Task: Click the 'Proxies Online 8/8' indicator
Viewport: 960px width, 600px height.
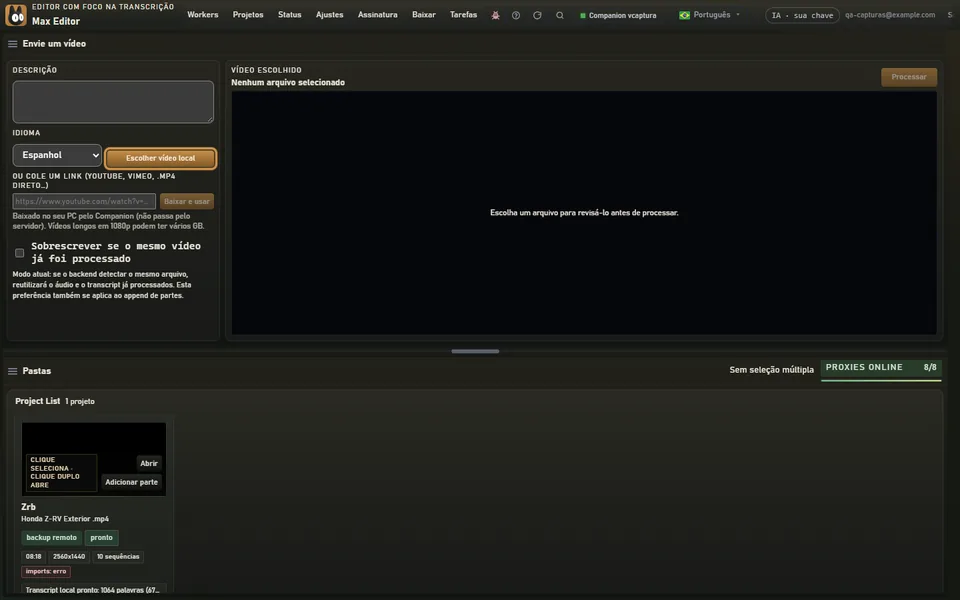Action: pos(881,369)
